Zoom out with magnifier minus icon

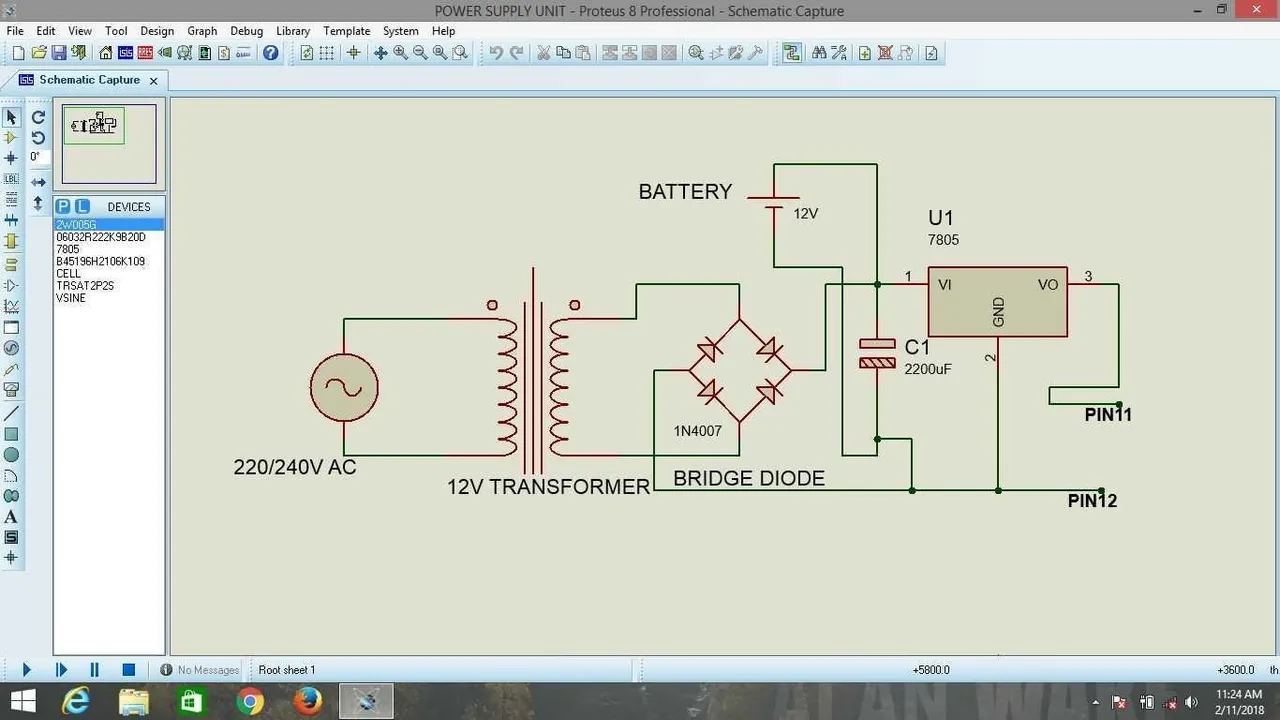click(420, 53)
